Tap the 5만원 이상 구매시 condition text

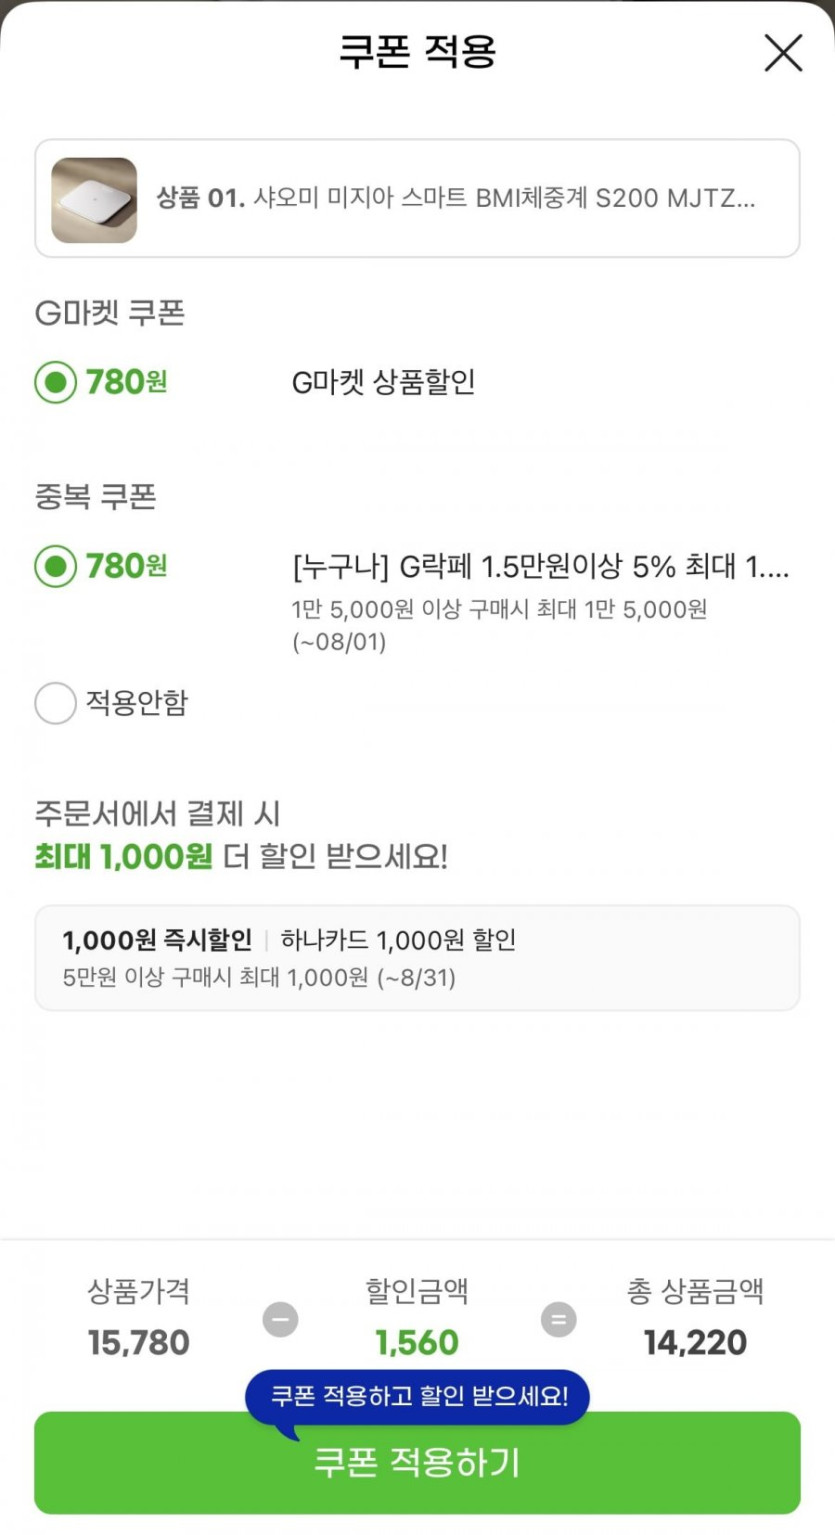(x=259, y=977)
